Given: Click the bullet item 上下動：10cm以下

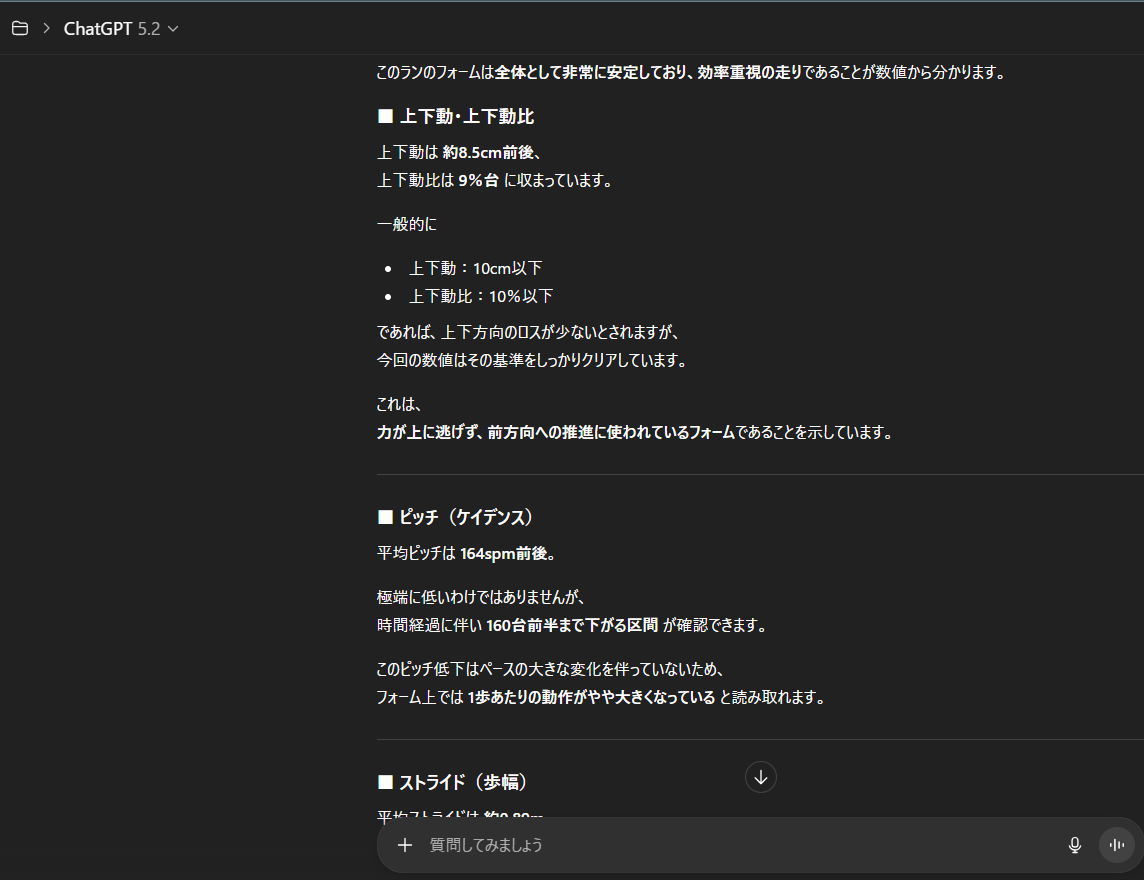Looking at the screenshot, I should tap(475, 268).
